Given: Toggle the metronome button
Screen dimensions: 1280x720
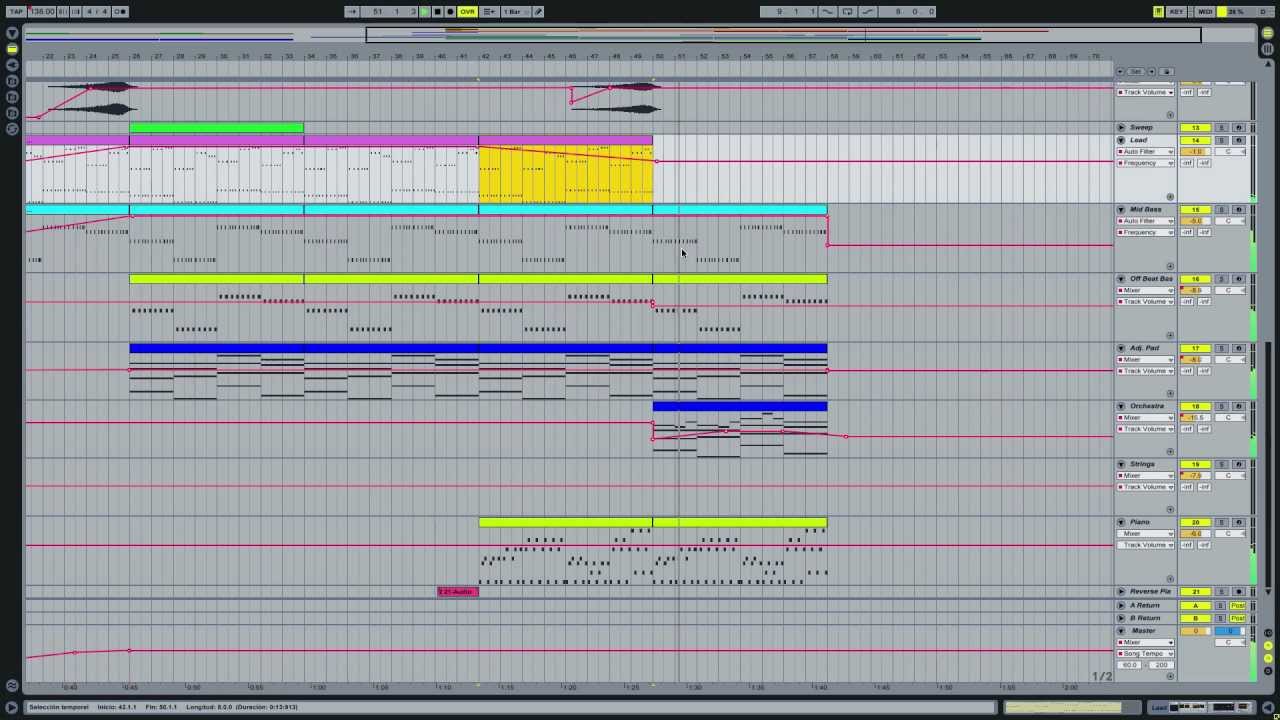Looking at the screenshot, I should [120, 11].
